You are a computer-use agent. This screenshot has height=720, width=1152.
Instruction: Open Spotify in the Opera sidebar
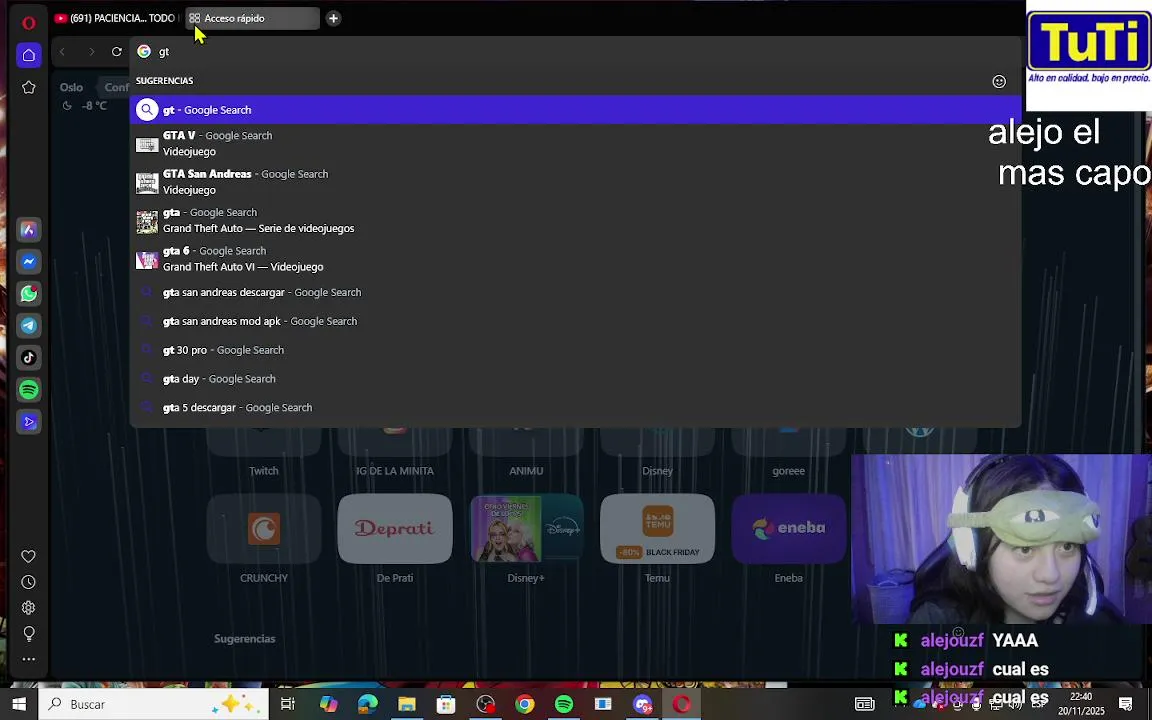29,389
